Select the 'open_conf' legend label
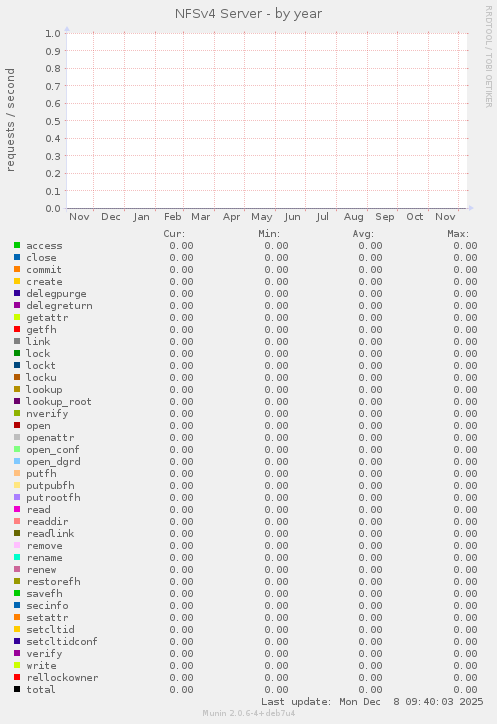Screen dimensions: 497x724 tap(53, 450)
